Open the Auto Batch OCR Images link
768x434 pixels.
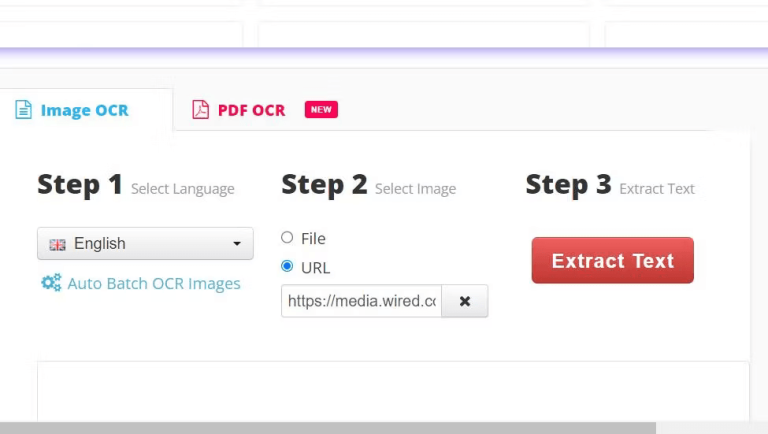pyautogui.click(x=154, y=284)
